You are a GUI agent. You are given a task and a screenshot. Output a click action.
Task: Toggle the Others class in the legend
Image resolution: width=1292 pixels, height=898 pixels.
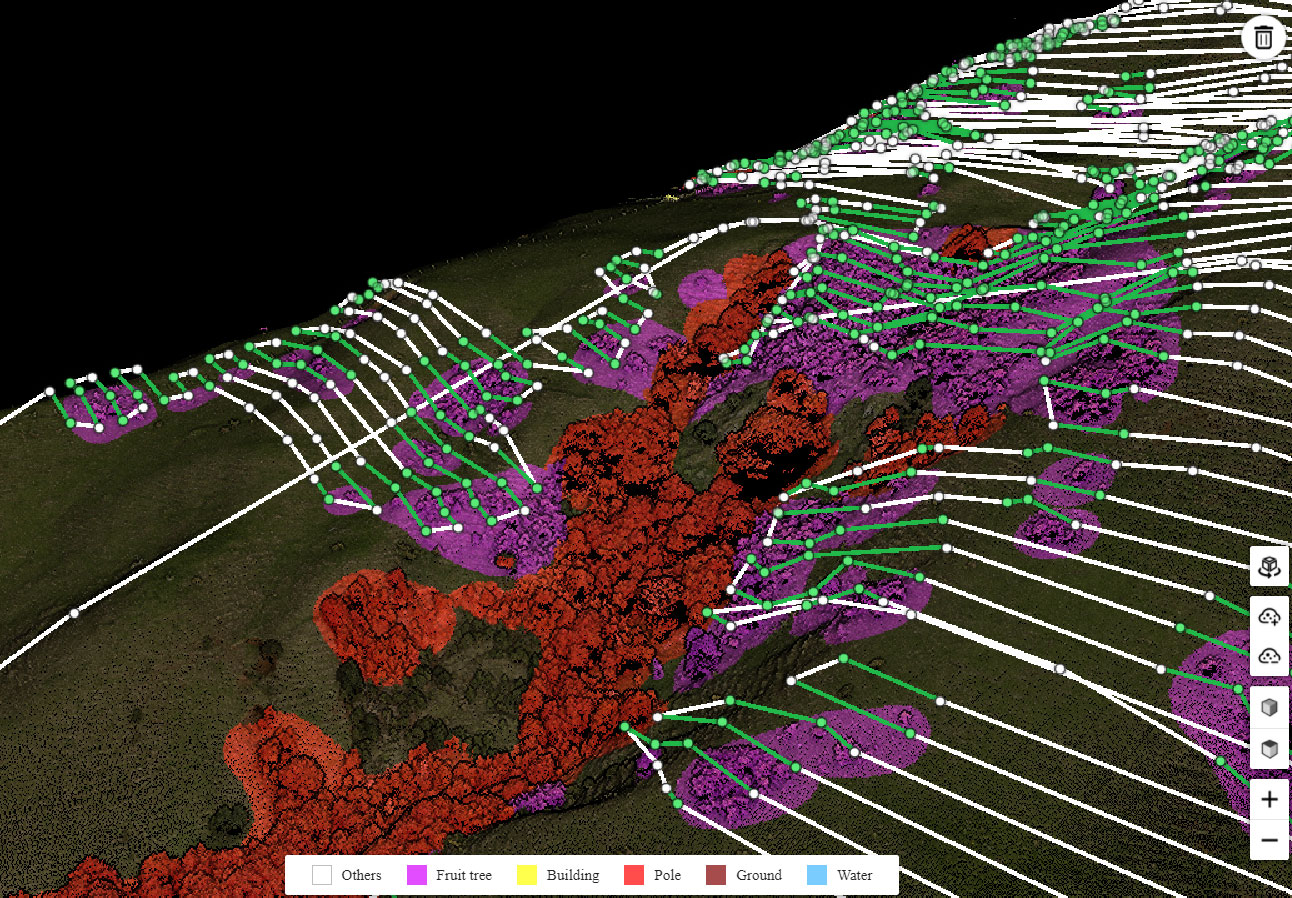pyautogui.click(x=322, y=874)
